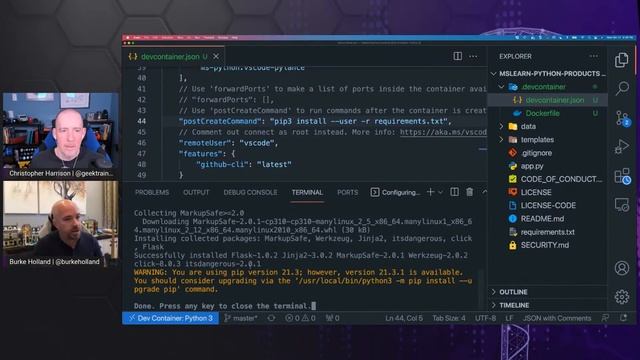This screenshot has width=640, height=360.
Task: Open Source Control view with badge
Action: 622,118
